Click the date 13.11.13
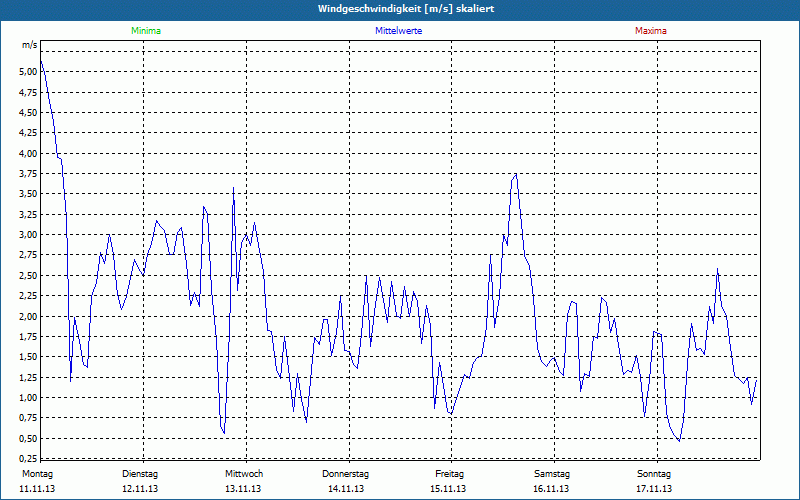Image resolution: width=800 pixels, height=500 pixels. (x=243, y=489)
